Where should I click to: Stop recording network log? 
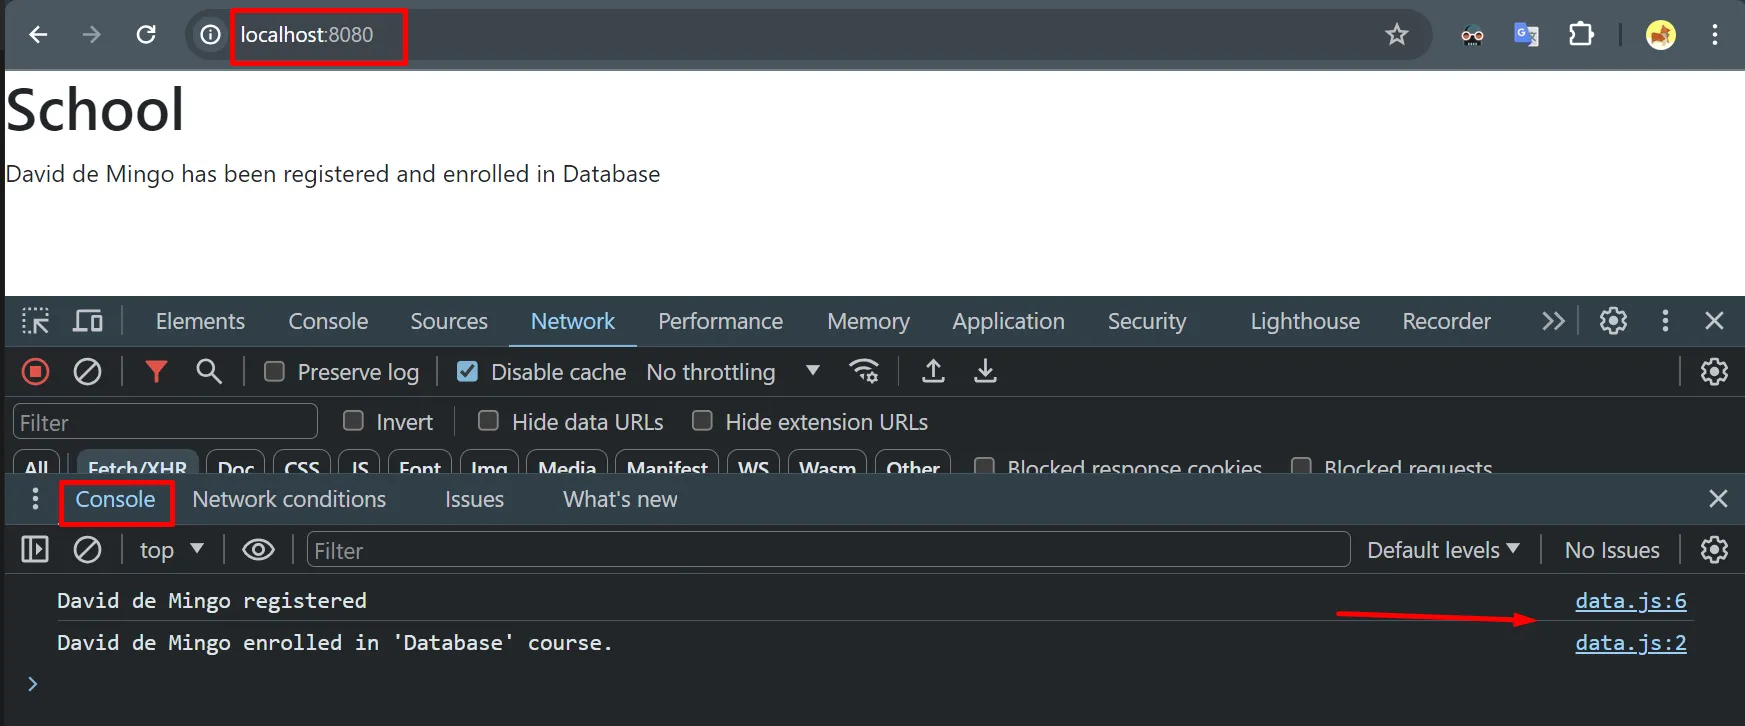tap(35, 372)
